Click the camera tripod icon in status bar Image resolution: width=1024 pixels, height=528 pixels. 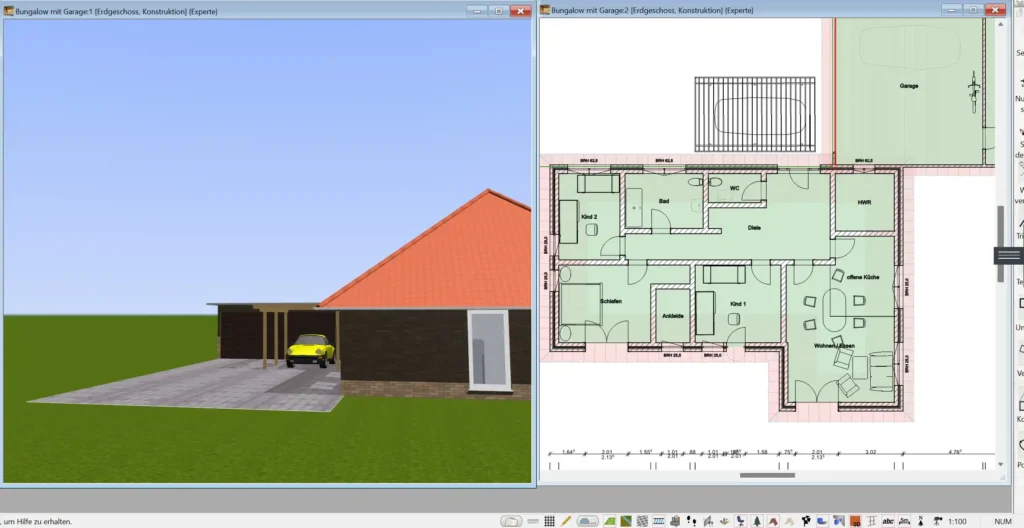[937, 520]
